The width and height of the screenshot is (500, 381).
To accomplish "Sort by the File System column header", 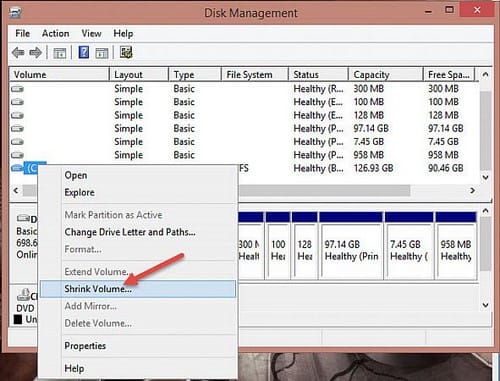I will pyautogui.click(x=255, y=75).
